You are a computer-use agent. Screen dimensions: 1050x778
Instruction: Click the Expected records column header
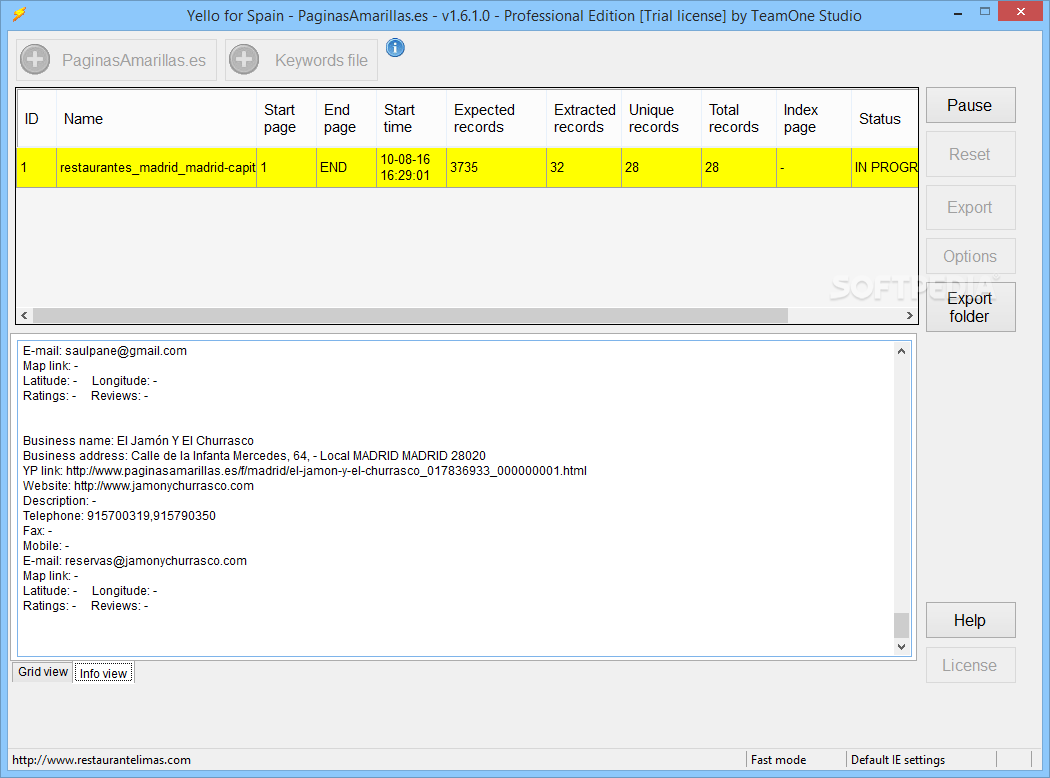tap(496, 119)
